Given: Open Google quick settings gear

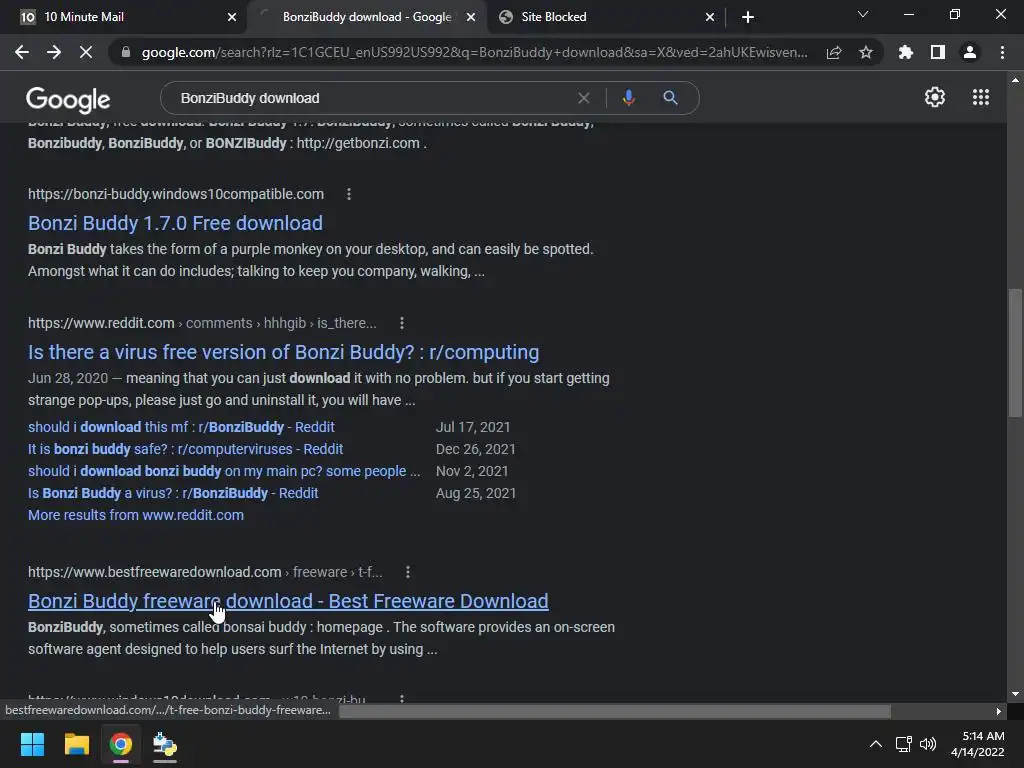Looking at the screenshot, I should pyautogui.click(x=935, y=97).
